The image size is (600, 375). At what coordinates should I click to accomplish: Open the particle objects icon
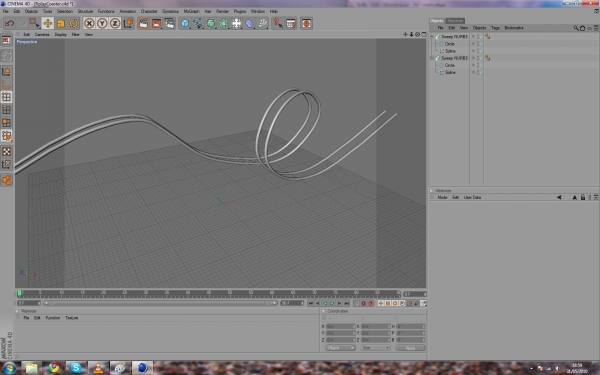[262, 23]
